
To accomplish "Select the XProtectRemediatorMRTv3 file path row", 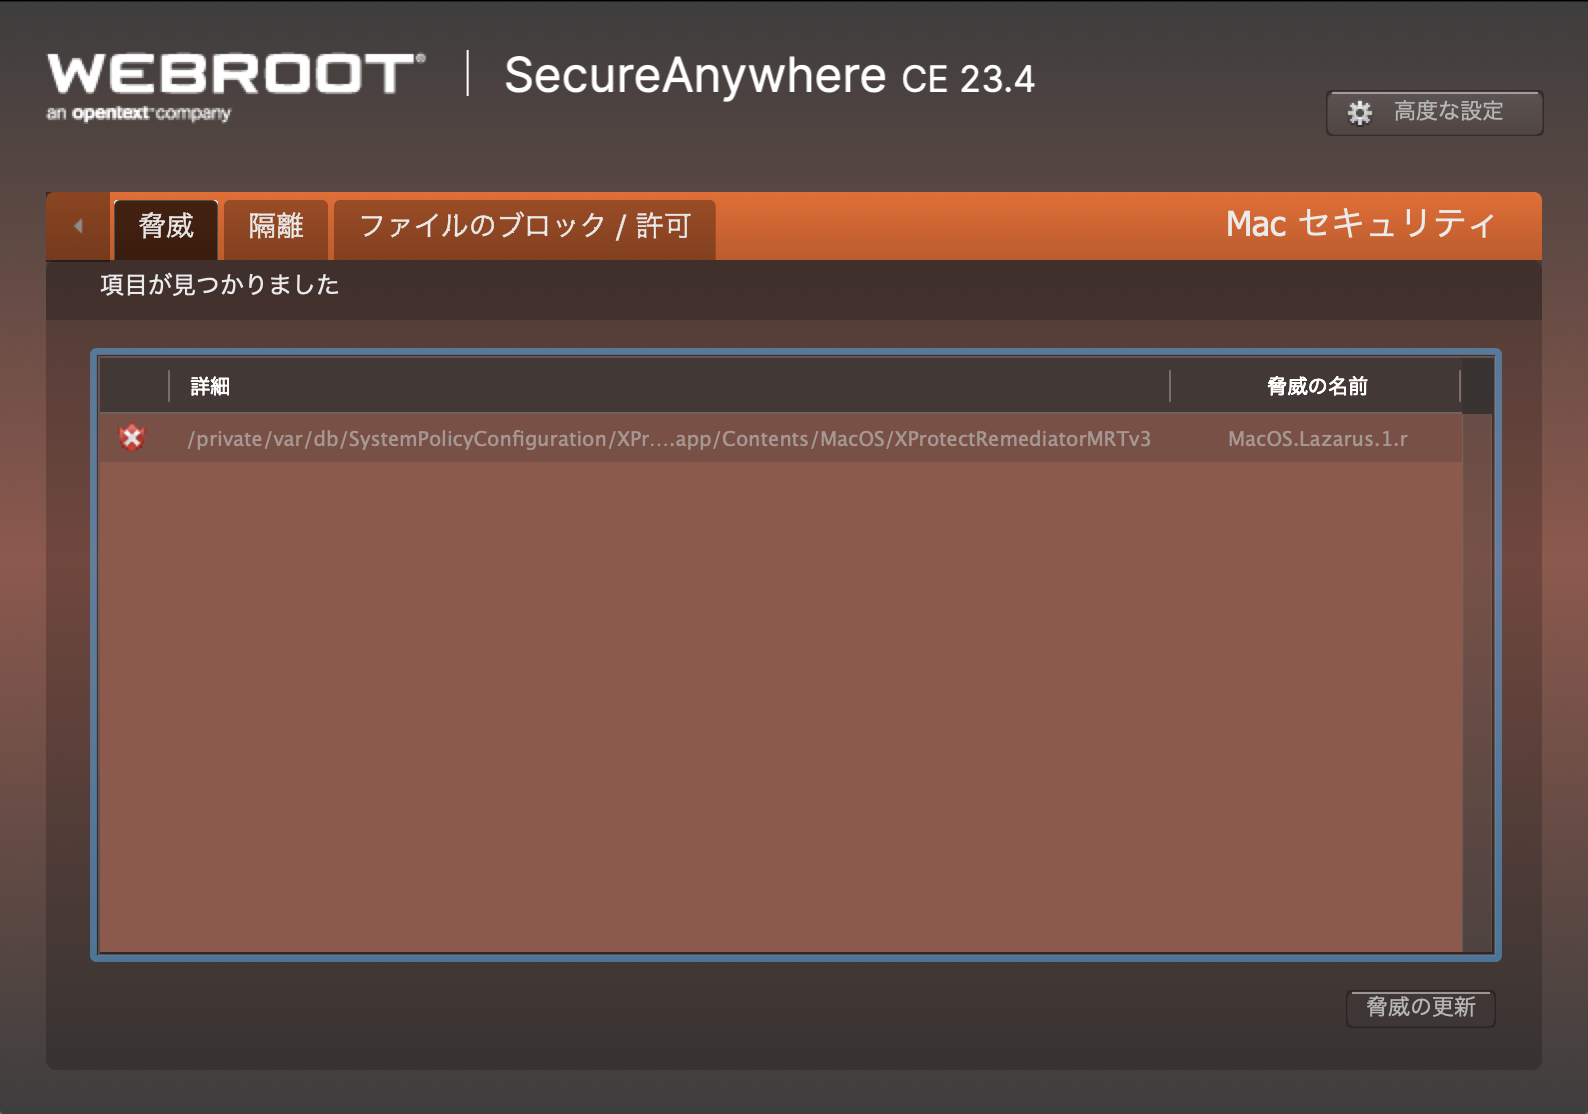I will coord(780,438).
